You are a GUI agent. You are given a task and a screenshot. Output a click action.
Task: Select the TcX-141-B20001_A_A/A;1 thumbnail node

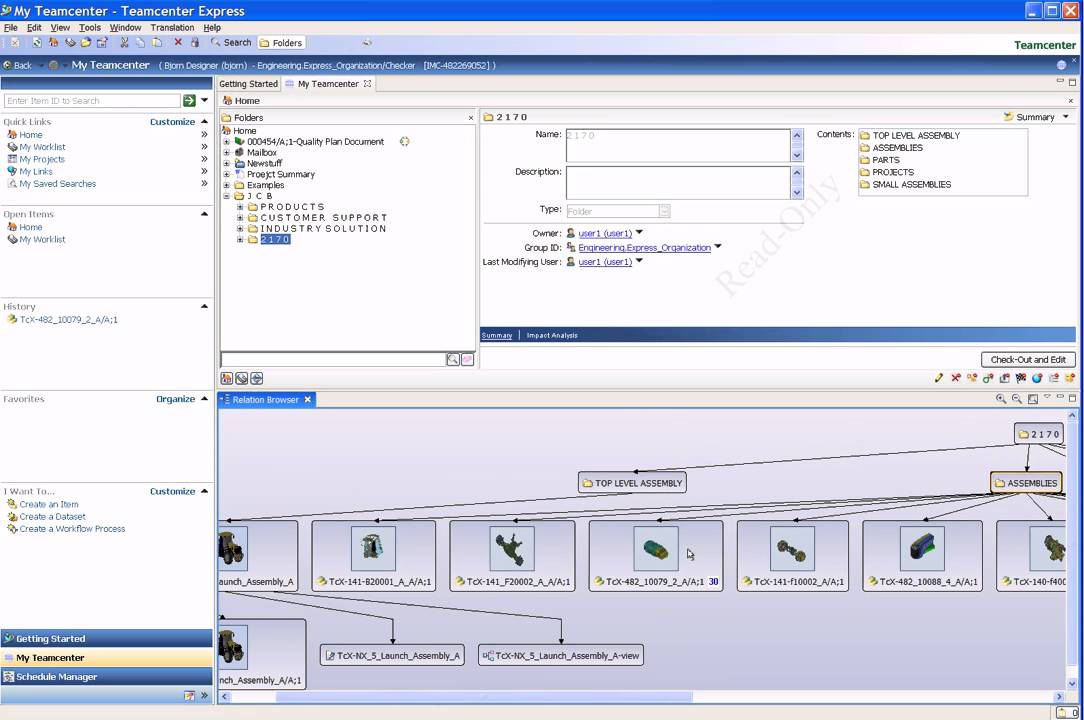pyautogui.click(x=374, y=555)
